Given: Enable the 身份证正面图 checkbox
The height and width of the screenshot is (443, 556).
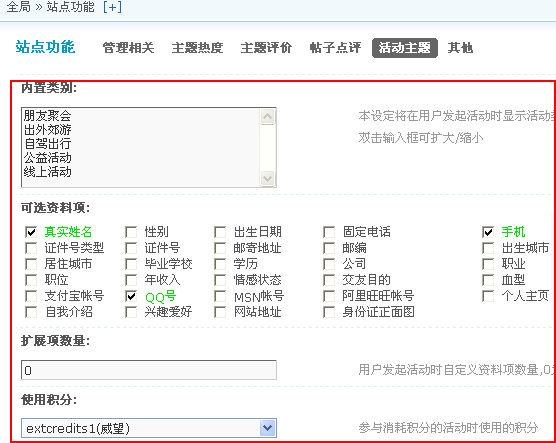Looking at the screenshot, I should point(329,312).
